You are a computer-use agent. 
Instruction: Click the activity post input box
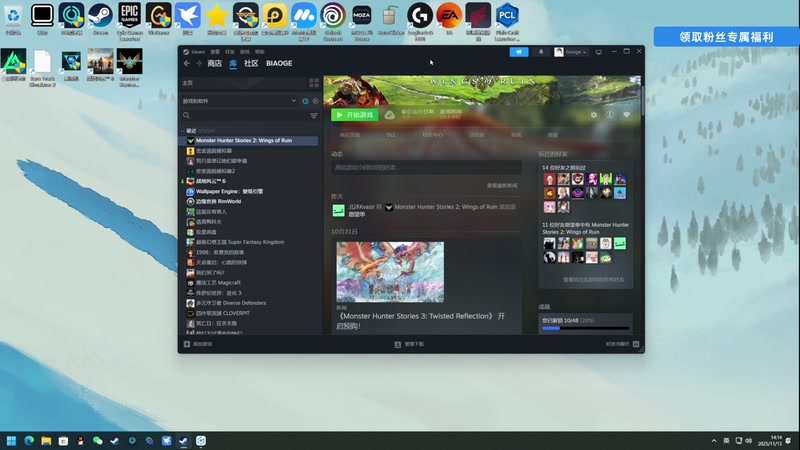[x=426, y=167]
